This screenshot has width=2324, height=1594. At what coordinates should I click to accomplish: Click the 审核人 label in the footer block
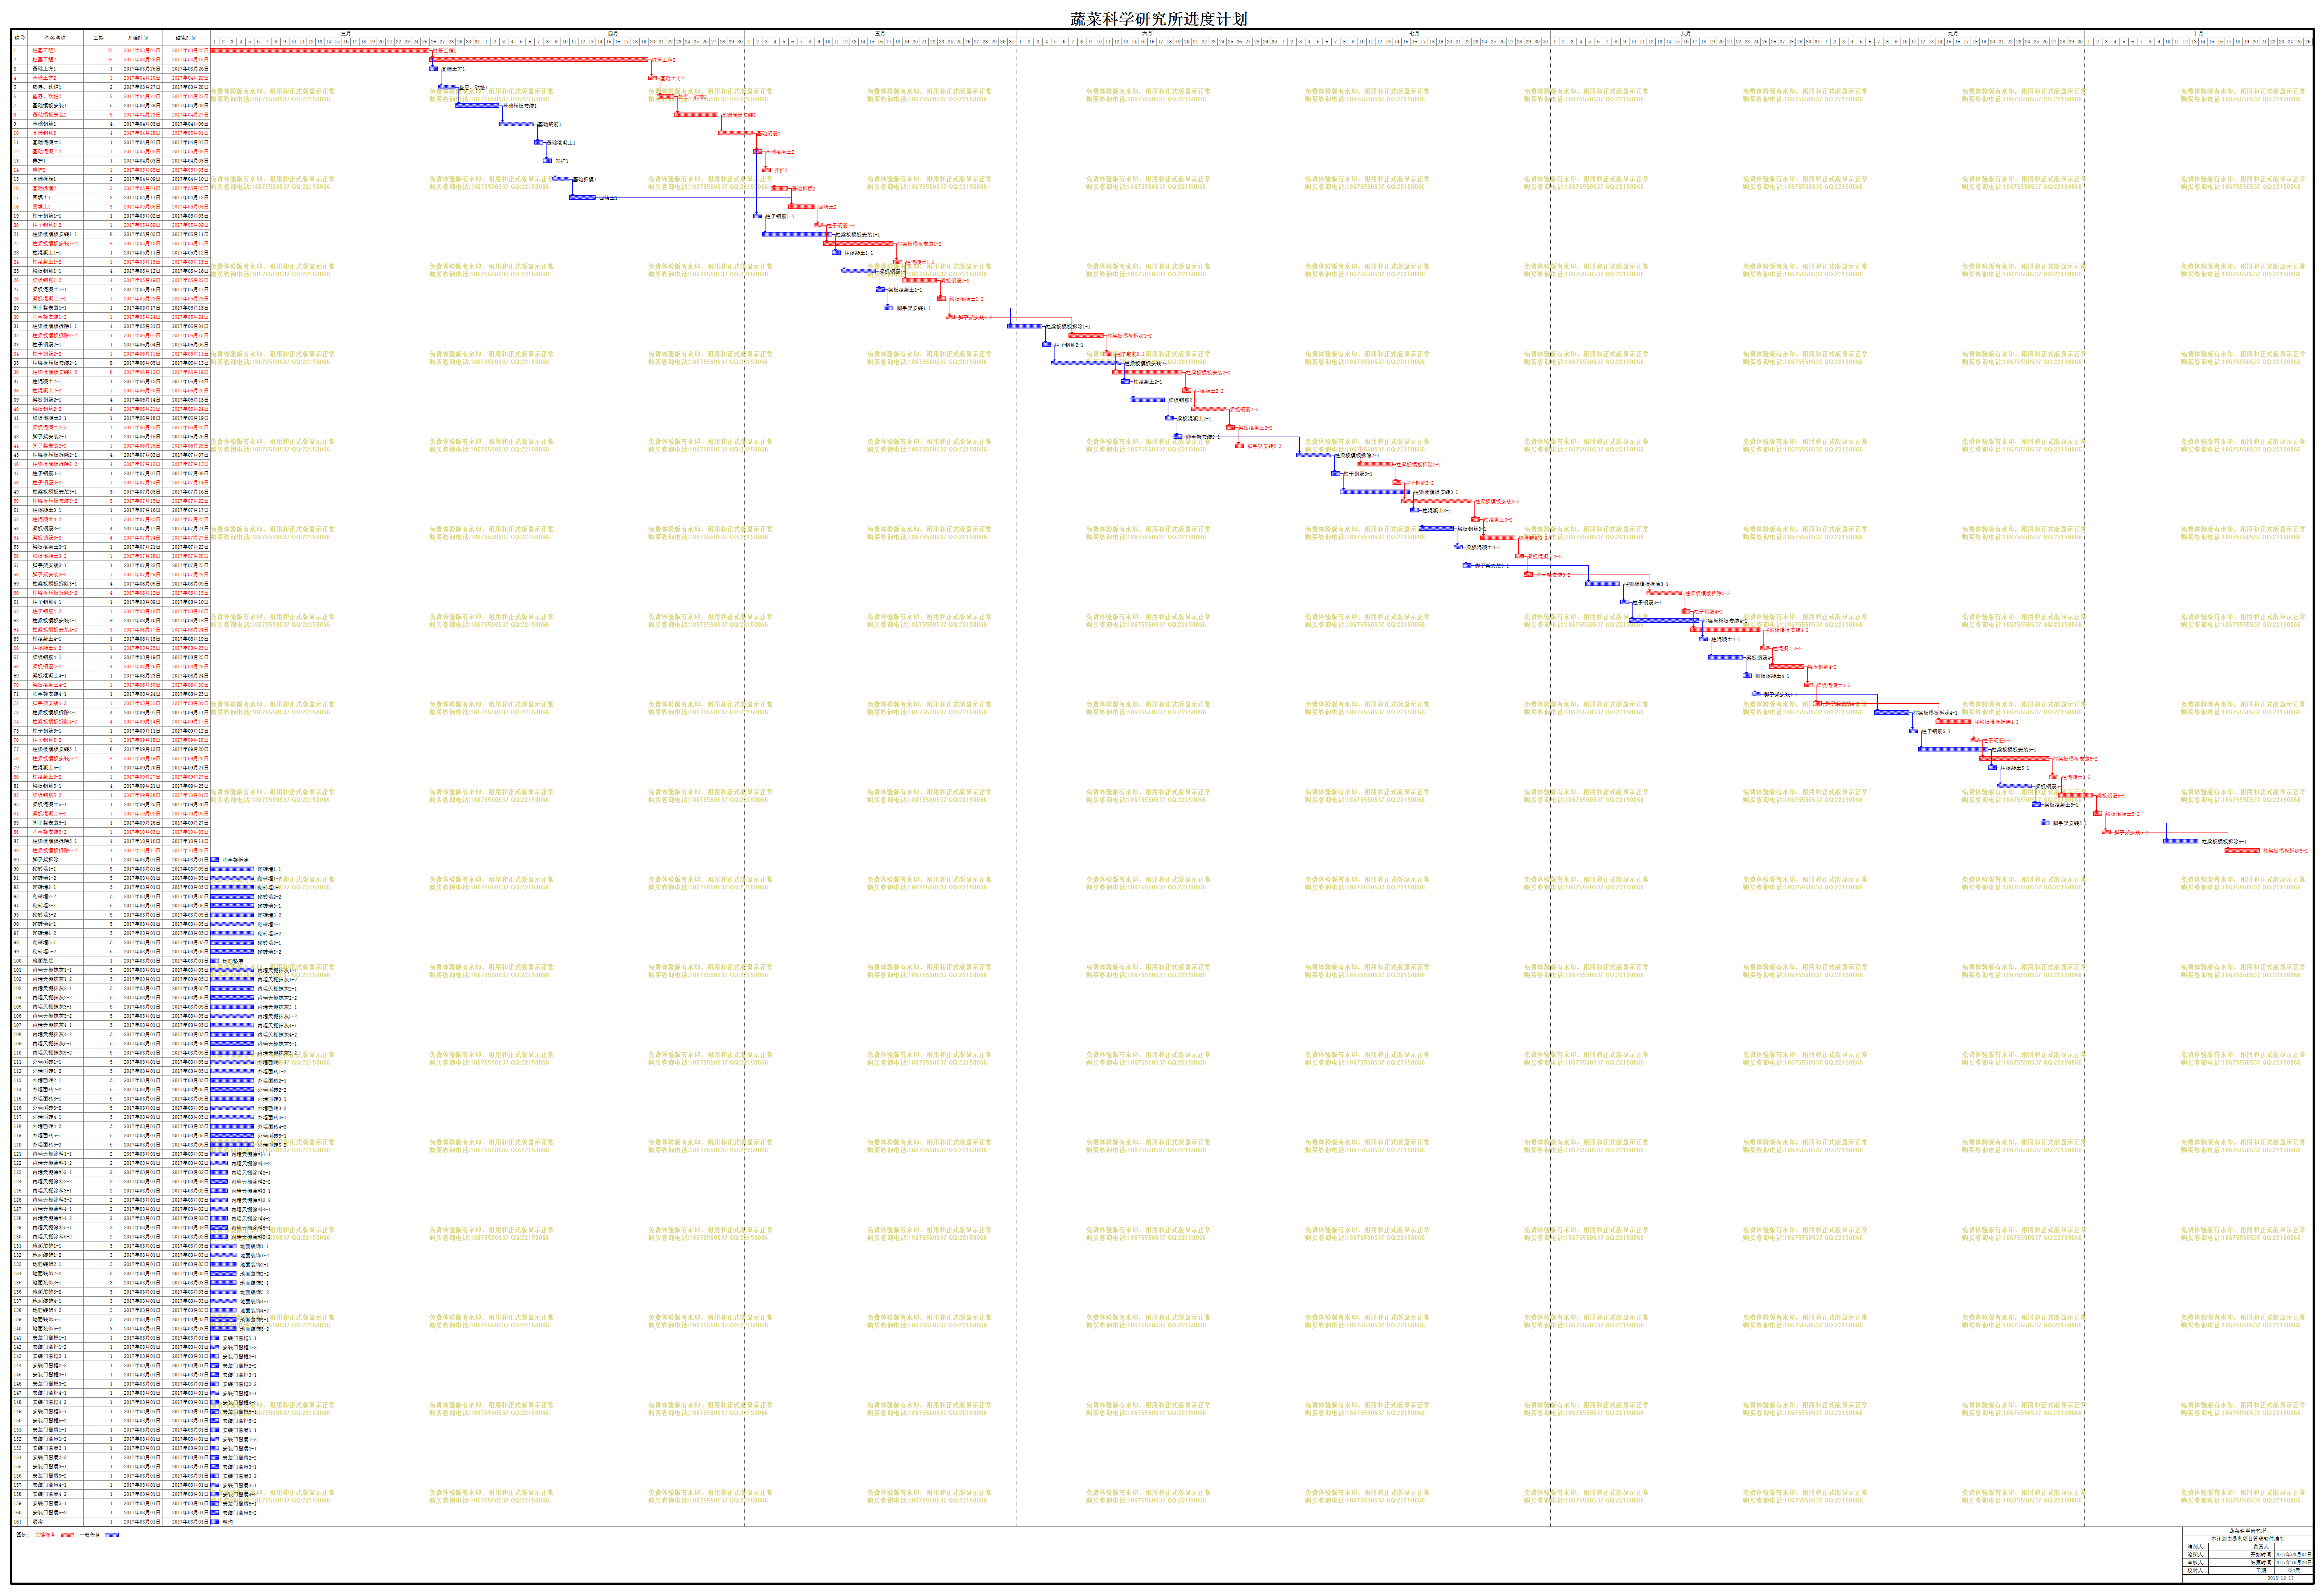[x=2195, y=1562]
